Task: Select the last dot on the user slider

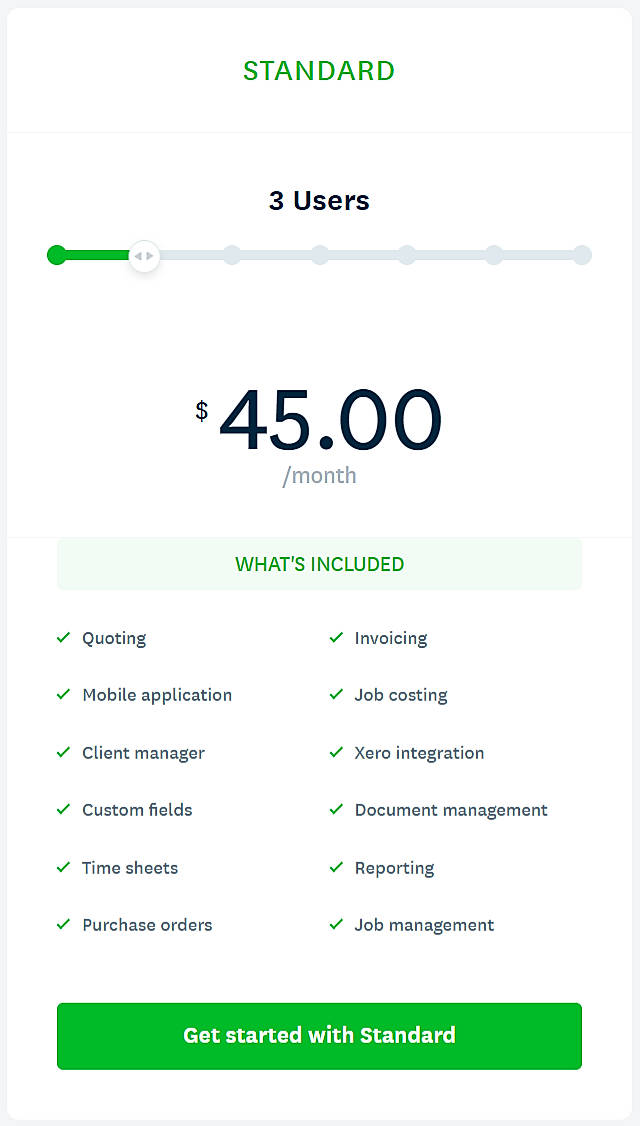Action: point(582,255)
